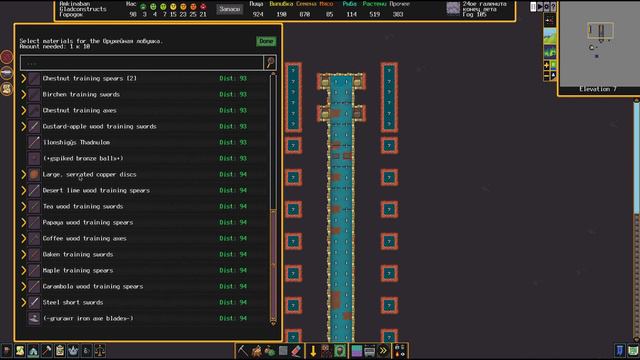Click blue banner icon bottom-right
640x360 pixels.
pos(620,351)
